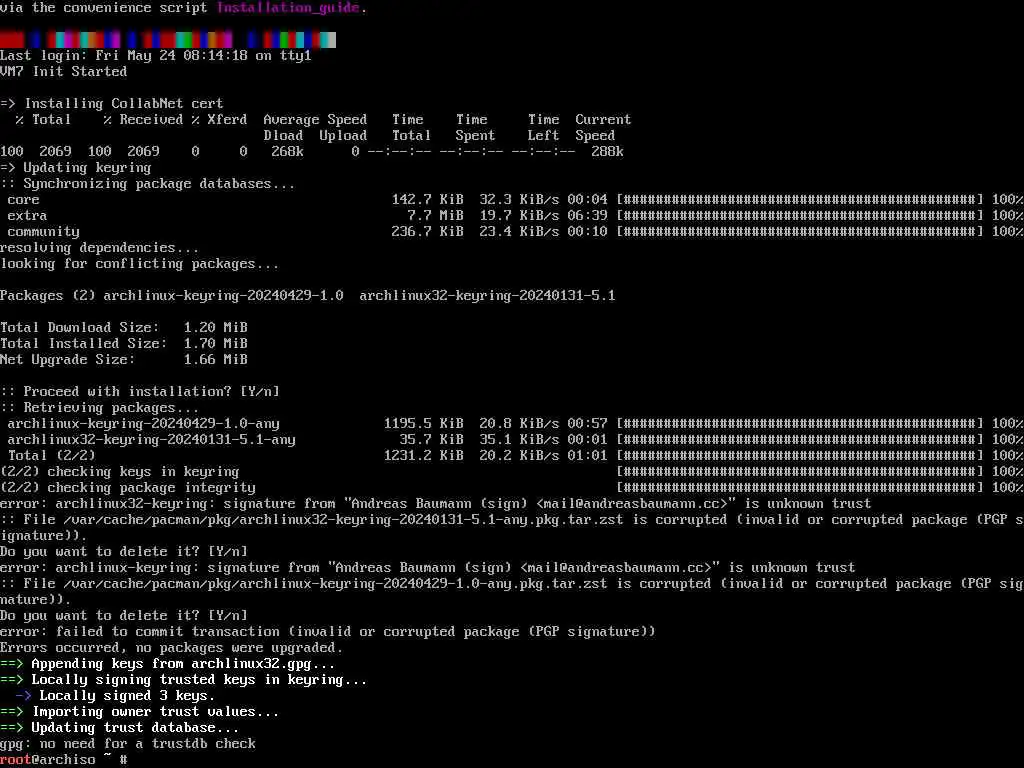This screenshot has height=768, width=1024.
Task: Click ':: Proceed with installation? [Y/n]' prompt
Action: [140, 392]
